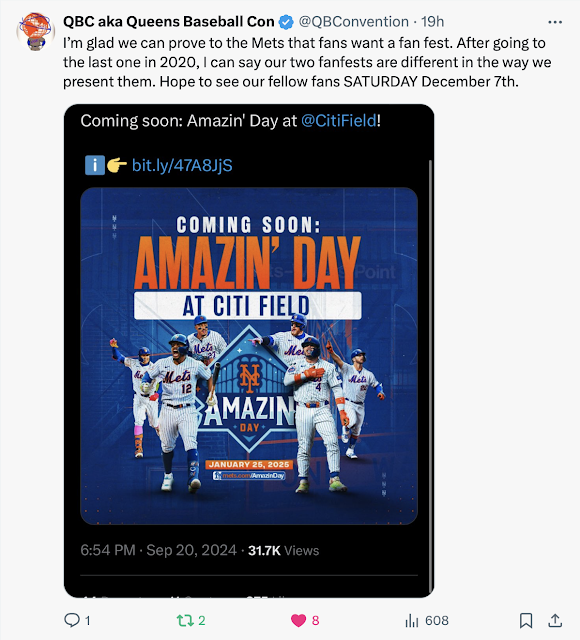Screen dimensions: 580x640
Task: Open the QBC globe profile avatar
Action: click(x=36, y=31)
